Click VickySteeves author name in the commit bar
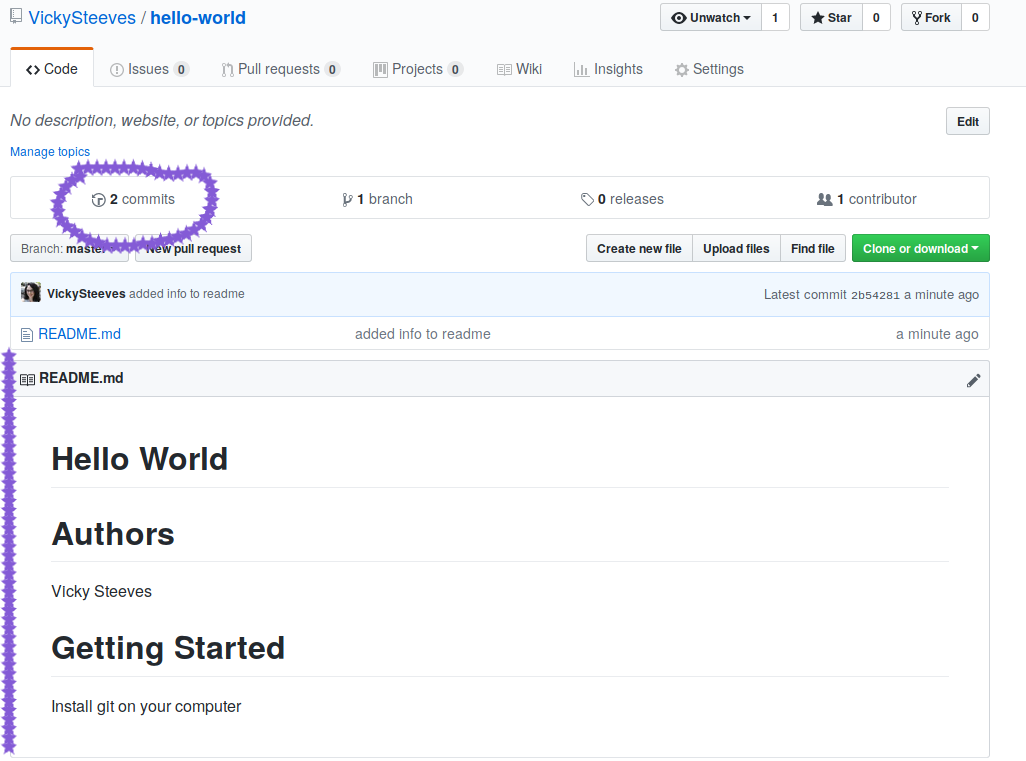 (x=86, y=294)
